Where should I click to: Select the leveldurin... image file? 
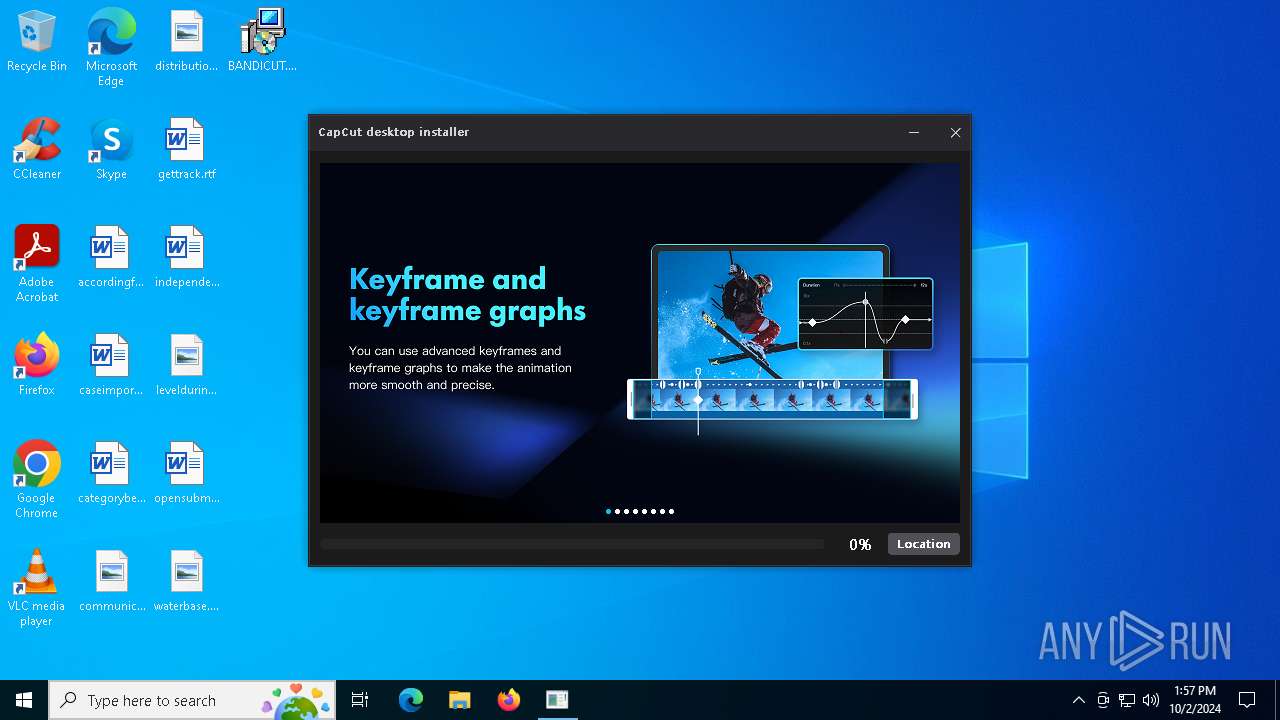point(186,366)
